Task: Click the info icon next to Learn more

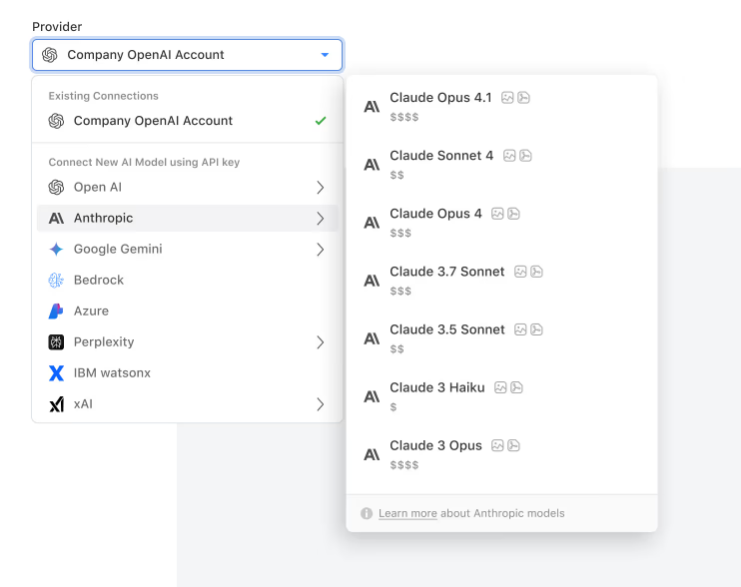Action: pyautogui.click(x=366, y=513)
